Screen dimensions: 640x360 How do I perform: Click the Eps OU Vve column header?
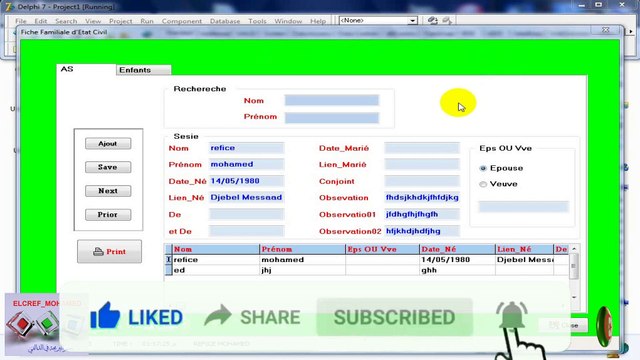(382, 249)
